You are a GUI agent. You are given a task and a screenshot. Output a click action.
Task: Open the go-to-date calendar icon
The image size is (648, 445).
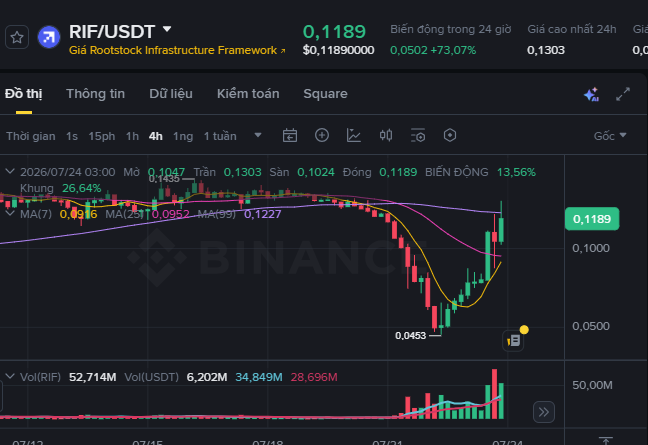[x=290, y=136]
